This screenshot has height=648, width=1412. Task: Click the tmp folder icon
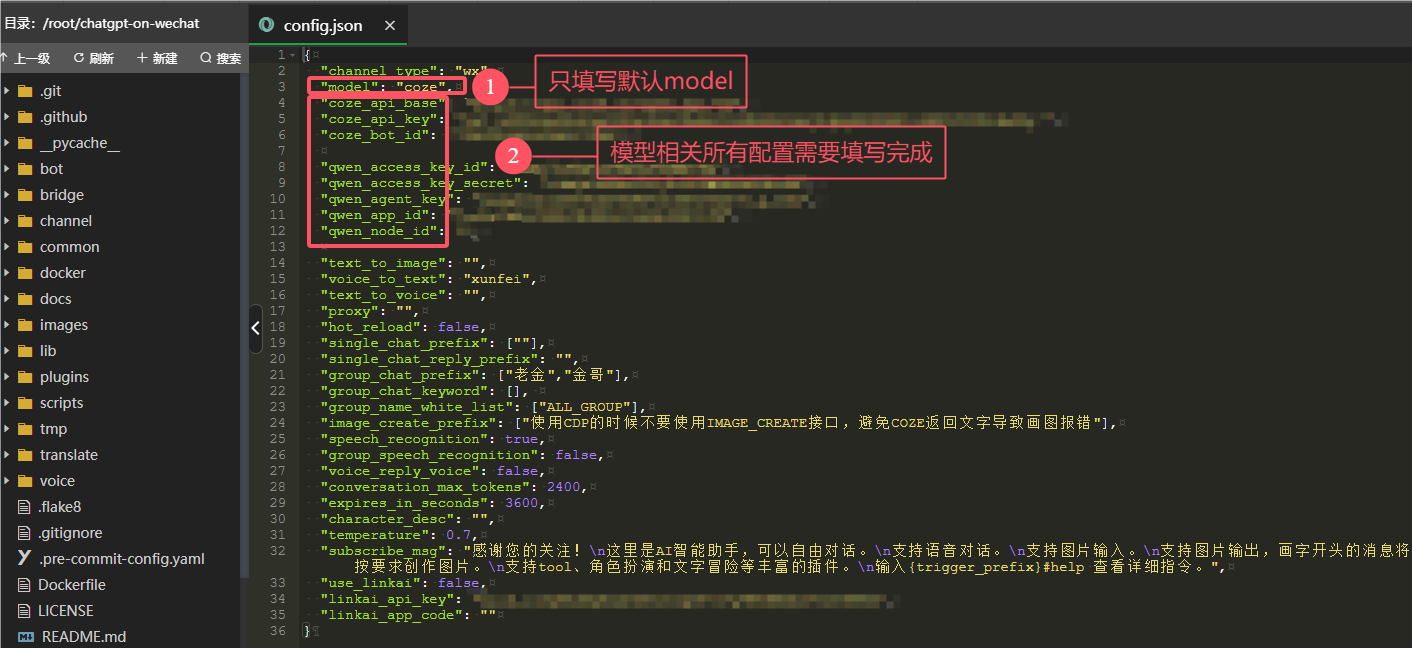click(25, 429)
